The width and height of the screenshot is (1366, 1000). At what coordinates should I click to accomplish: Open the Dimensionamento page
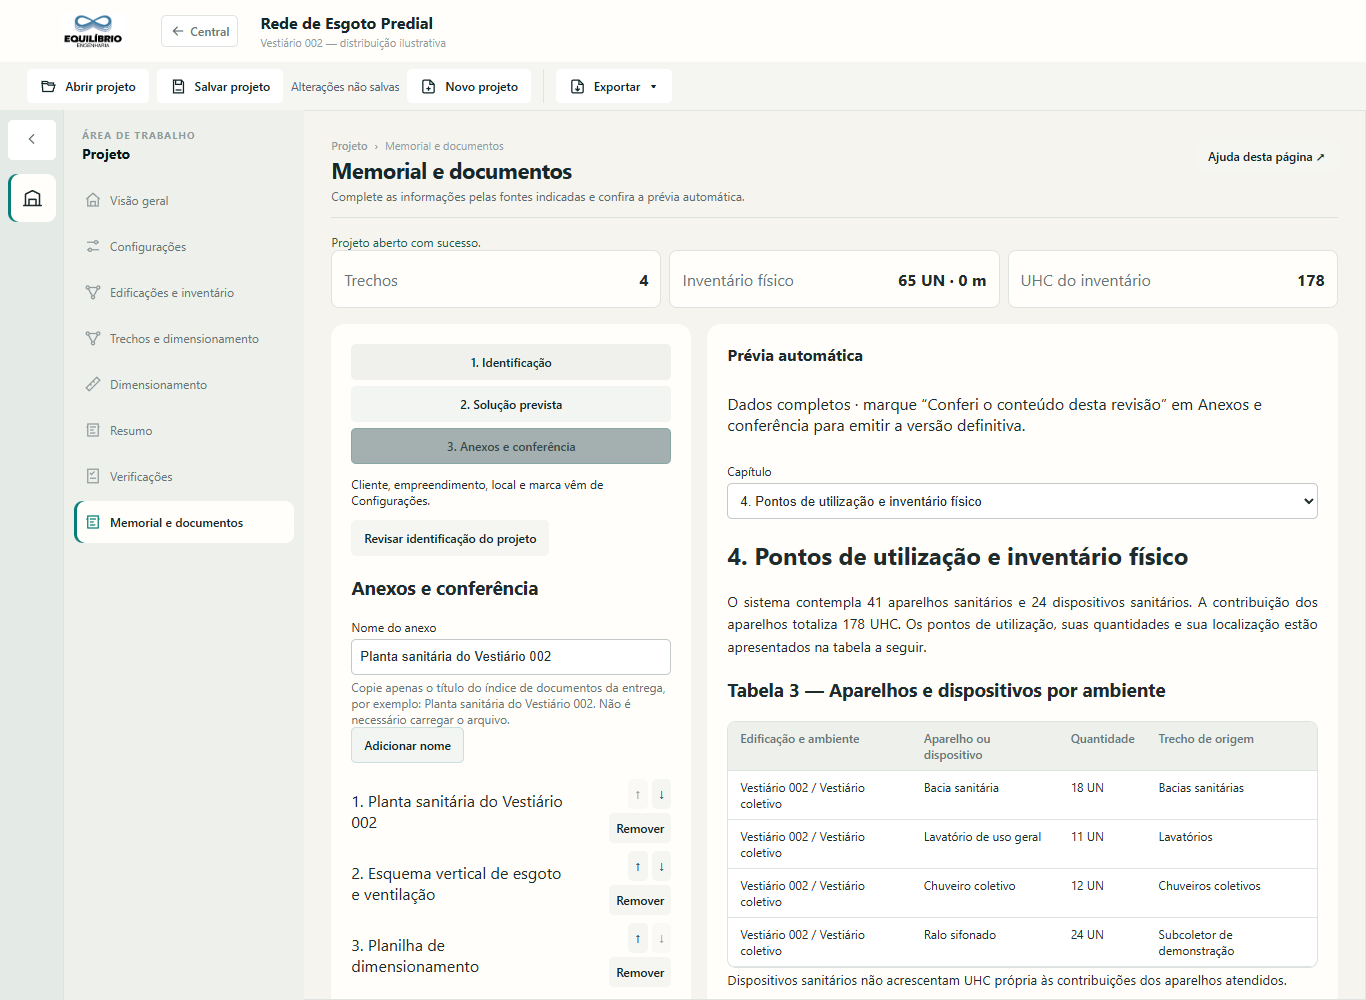click(184, 384)
